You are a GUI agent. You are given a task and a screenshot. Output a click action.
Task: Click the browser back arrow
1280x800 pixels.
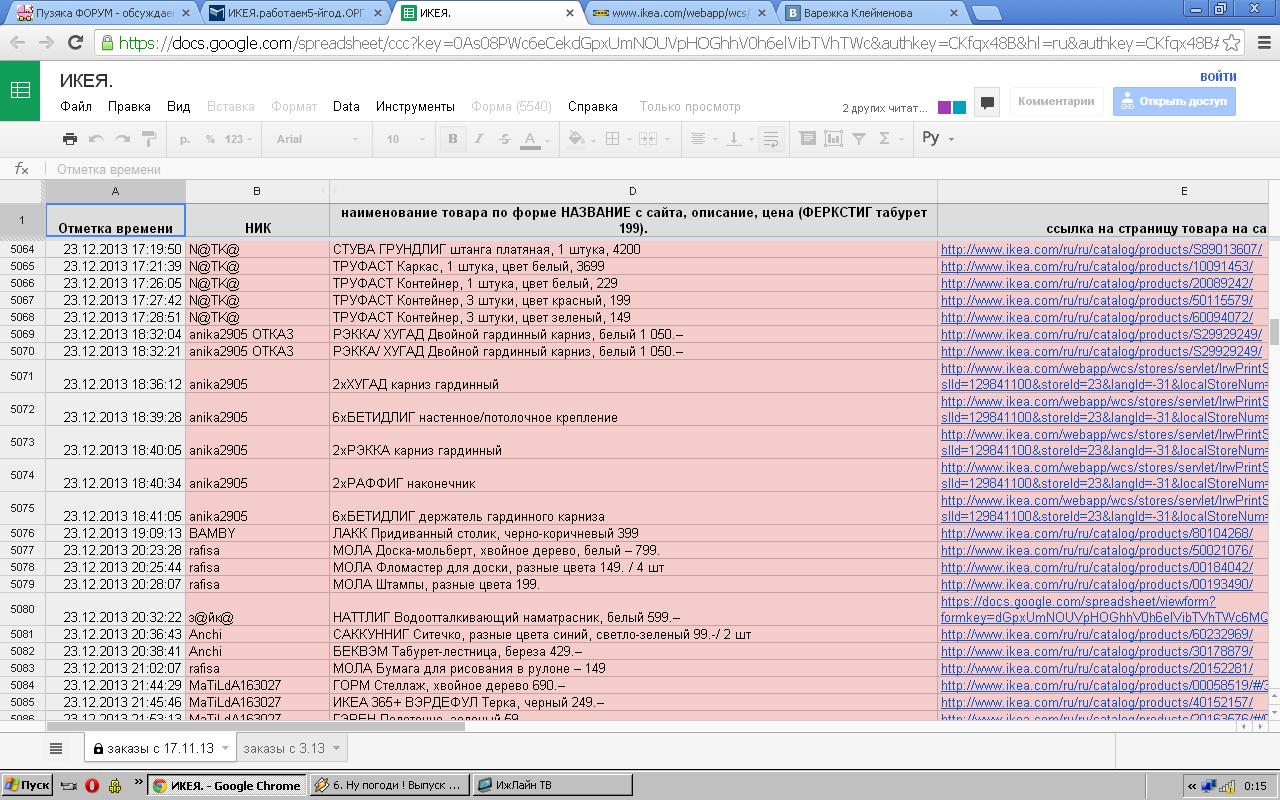pos(17,43)
